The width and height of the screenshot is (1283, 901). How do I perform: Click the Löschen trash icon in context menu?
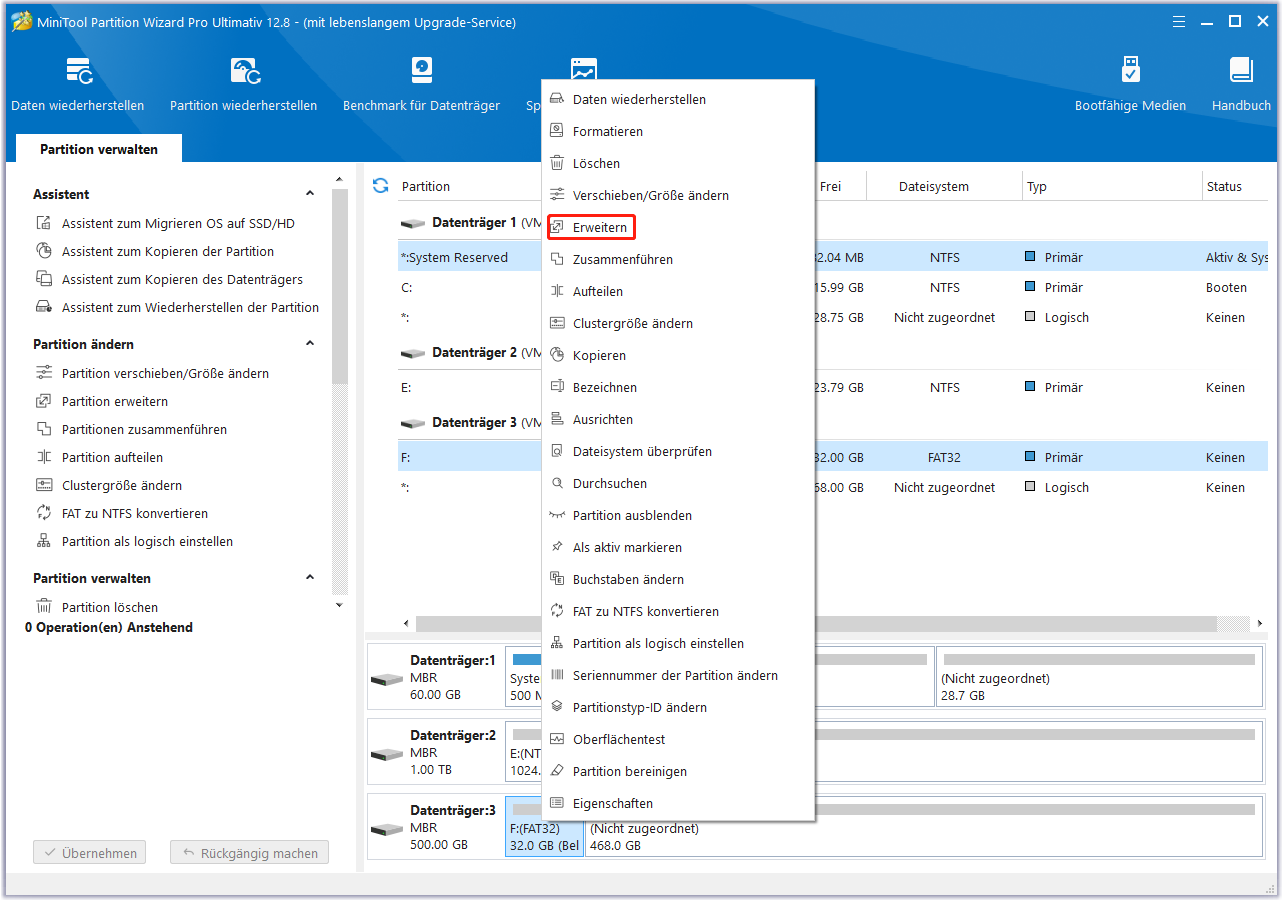pos(557,163)
